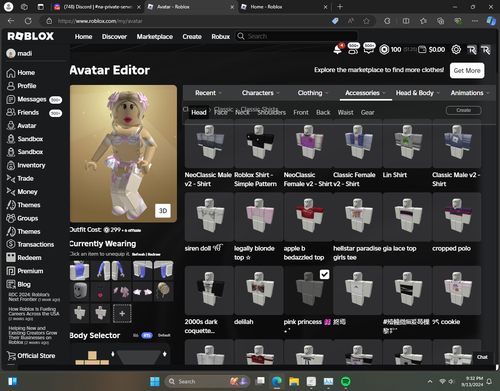Click the Roblox logo
500x391 pixels.
[31, 36]
